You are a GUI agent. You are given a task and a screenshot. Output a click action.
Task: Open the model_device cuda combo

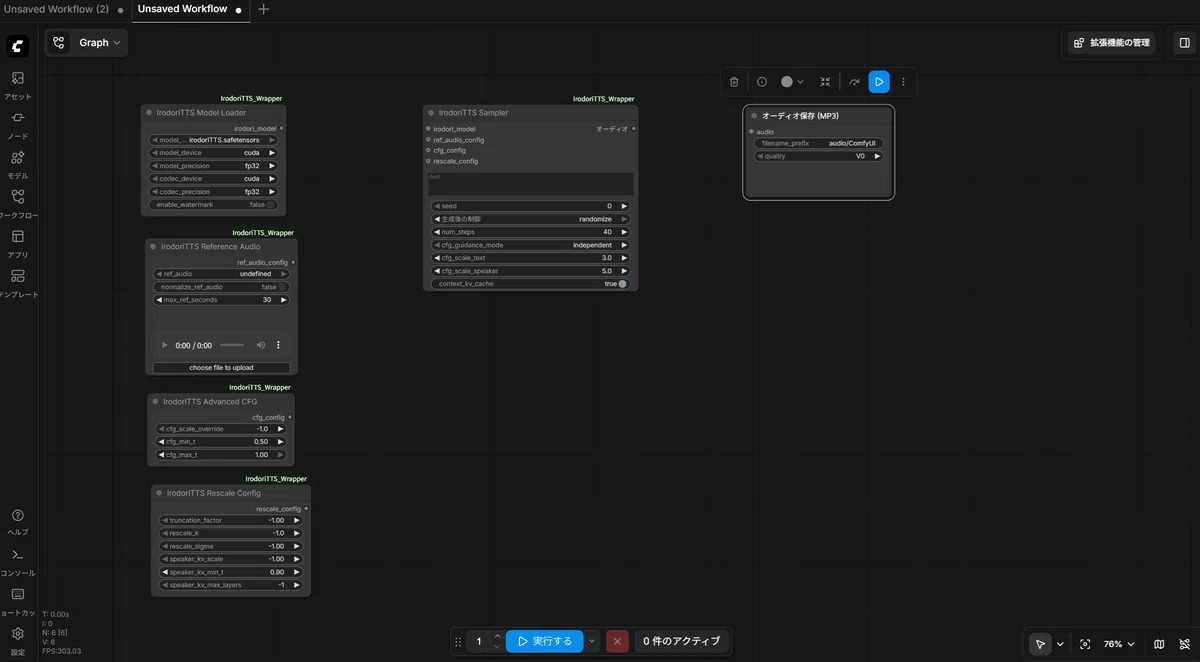[x=213, y=153]
